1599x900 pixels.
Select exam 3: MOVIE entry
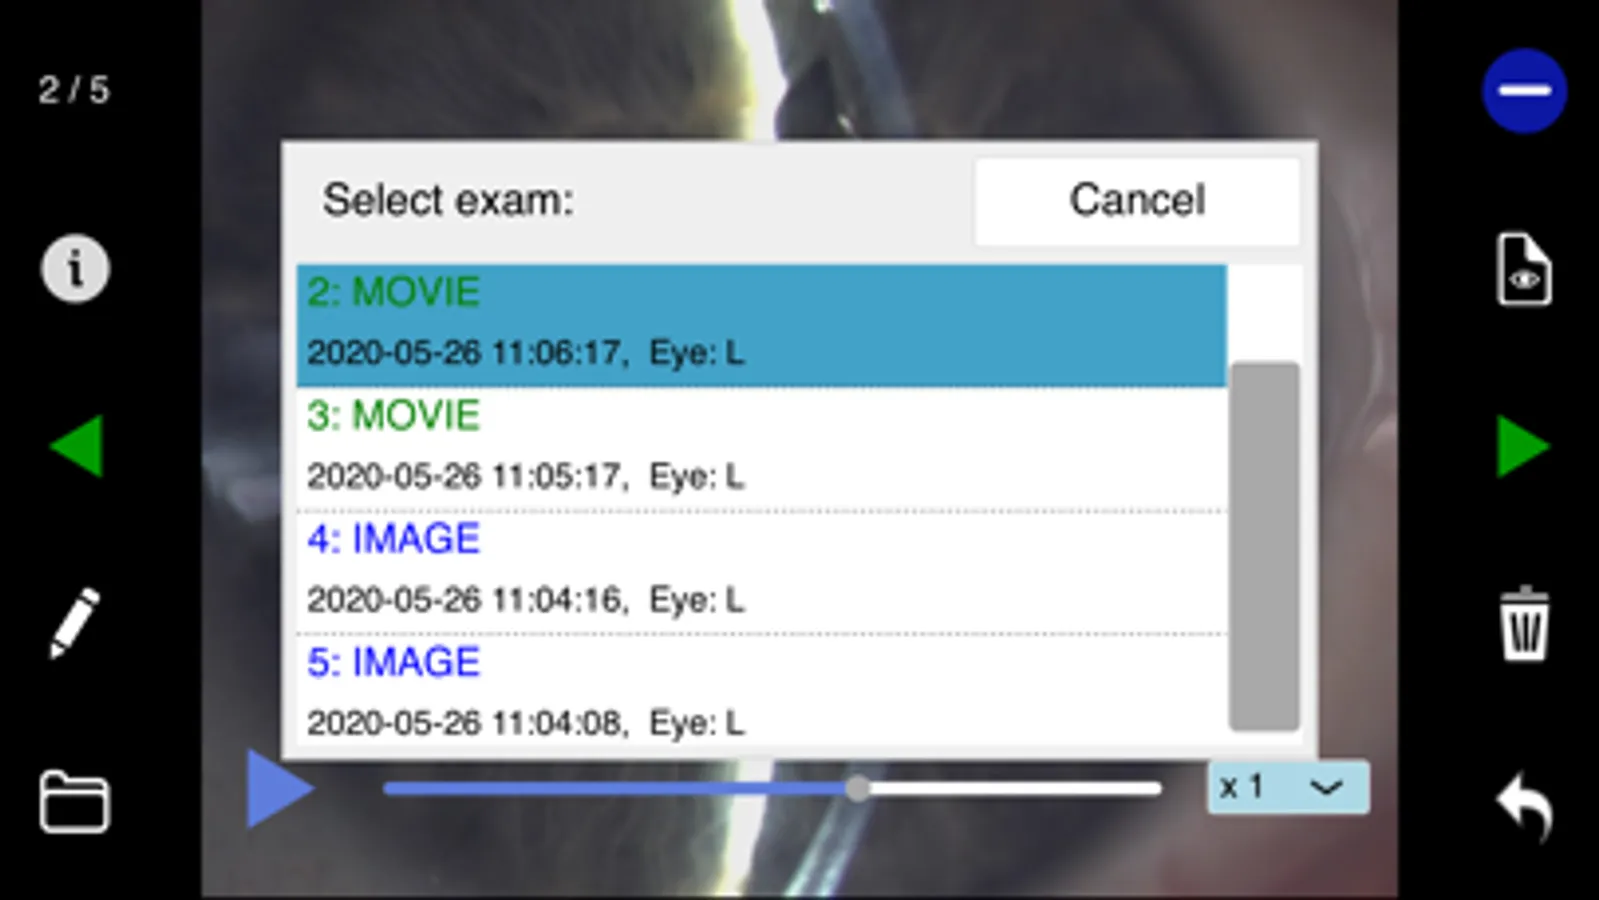coord(760,447)
